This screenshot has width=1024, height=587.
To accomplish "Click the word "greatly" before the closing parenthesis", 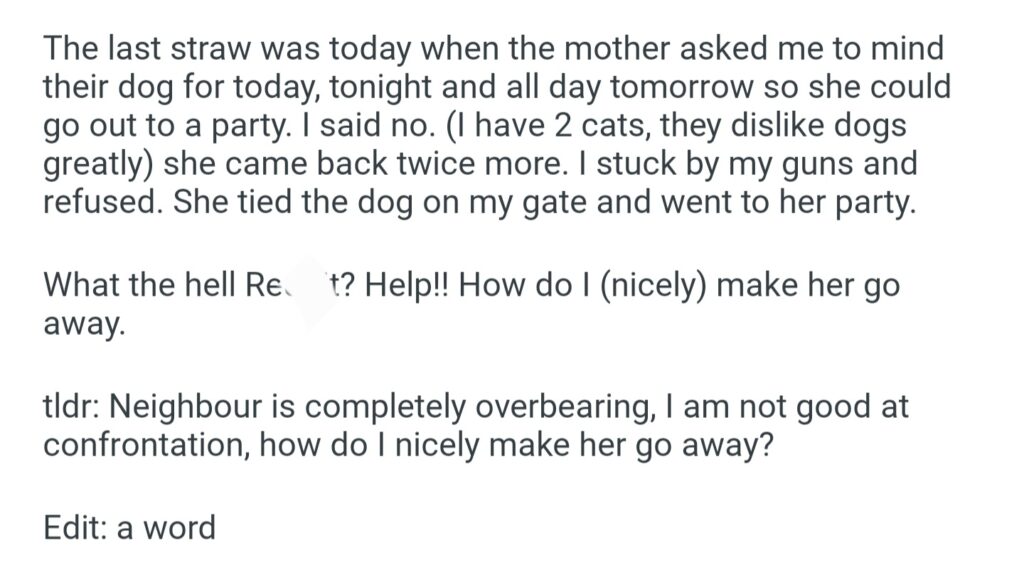I will click(100, 163).
